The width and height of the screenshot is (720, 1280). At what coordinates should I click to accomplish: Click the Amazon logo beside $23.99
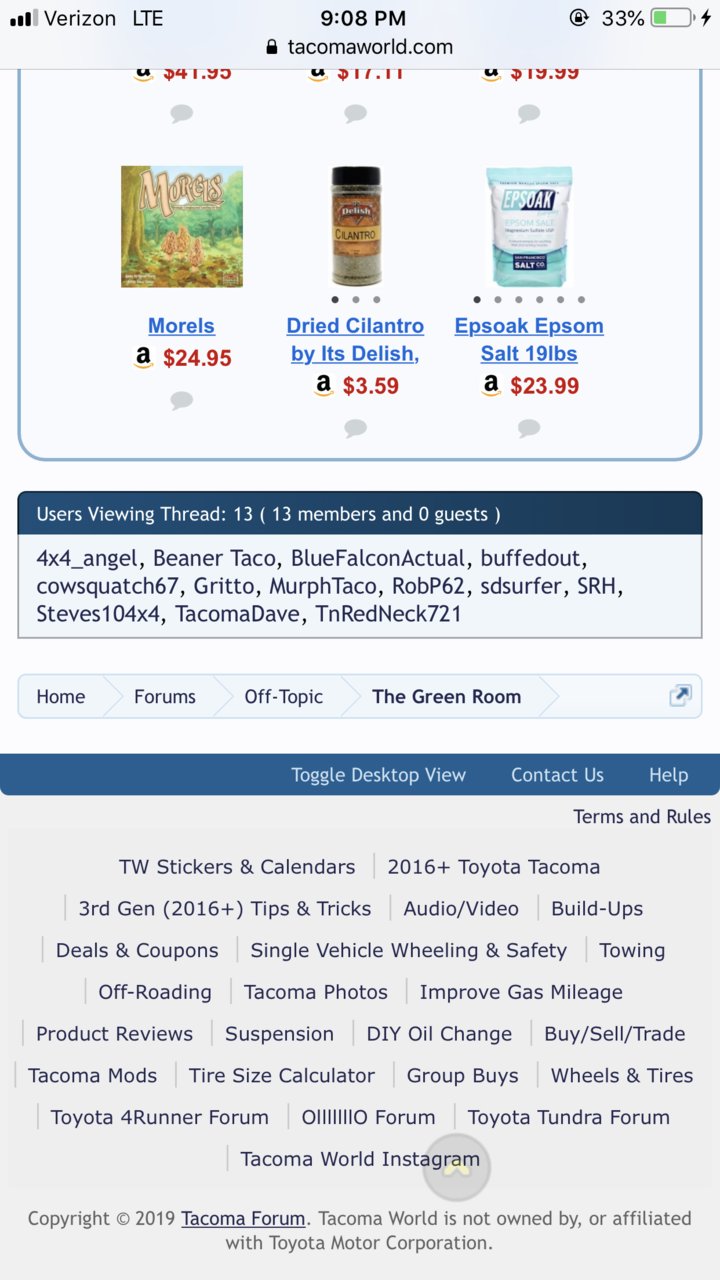pyautogui.click(x=490, y=385)
